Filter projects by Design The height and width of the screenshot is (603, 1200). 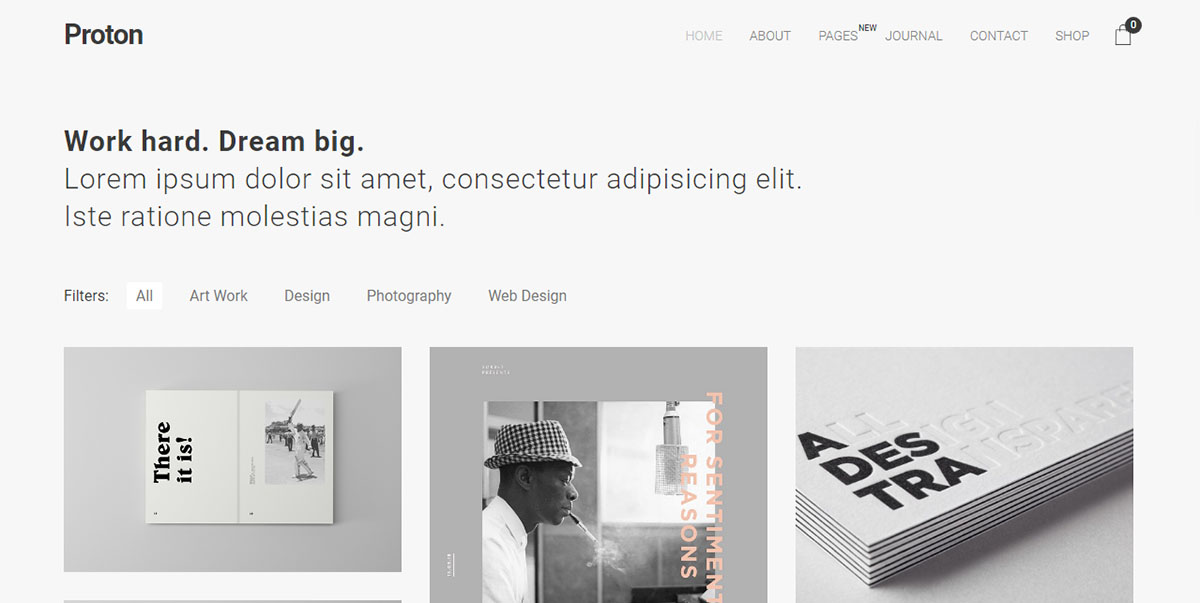point(307,296)
